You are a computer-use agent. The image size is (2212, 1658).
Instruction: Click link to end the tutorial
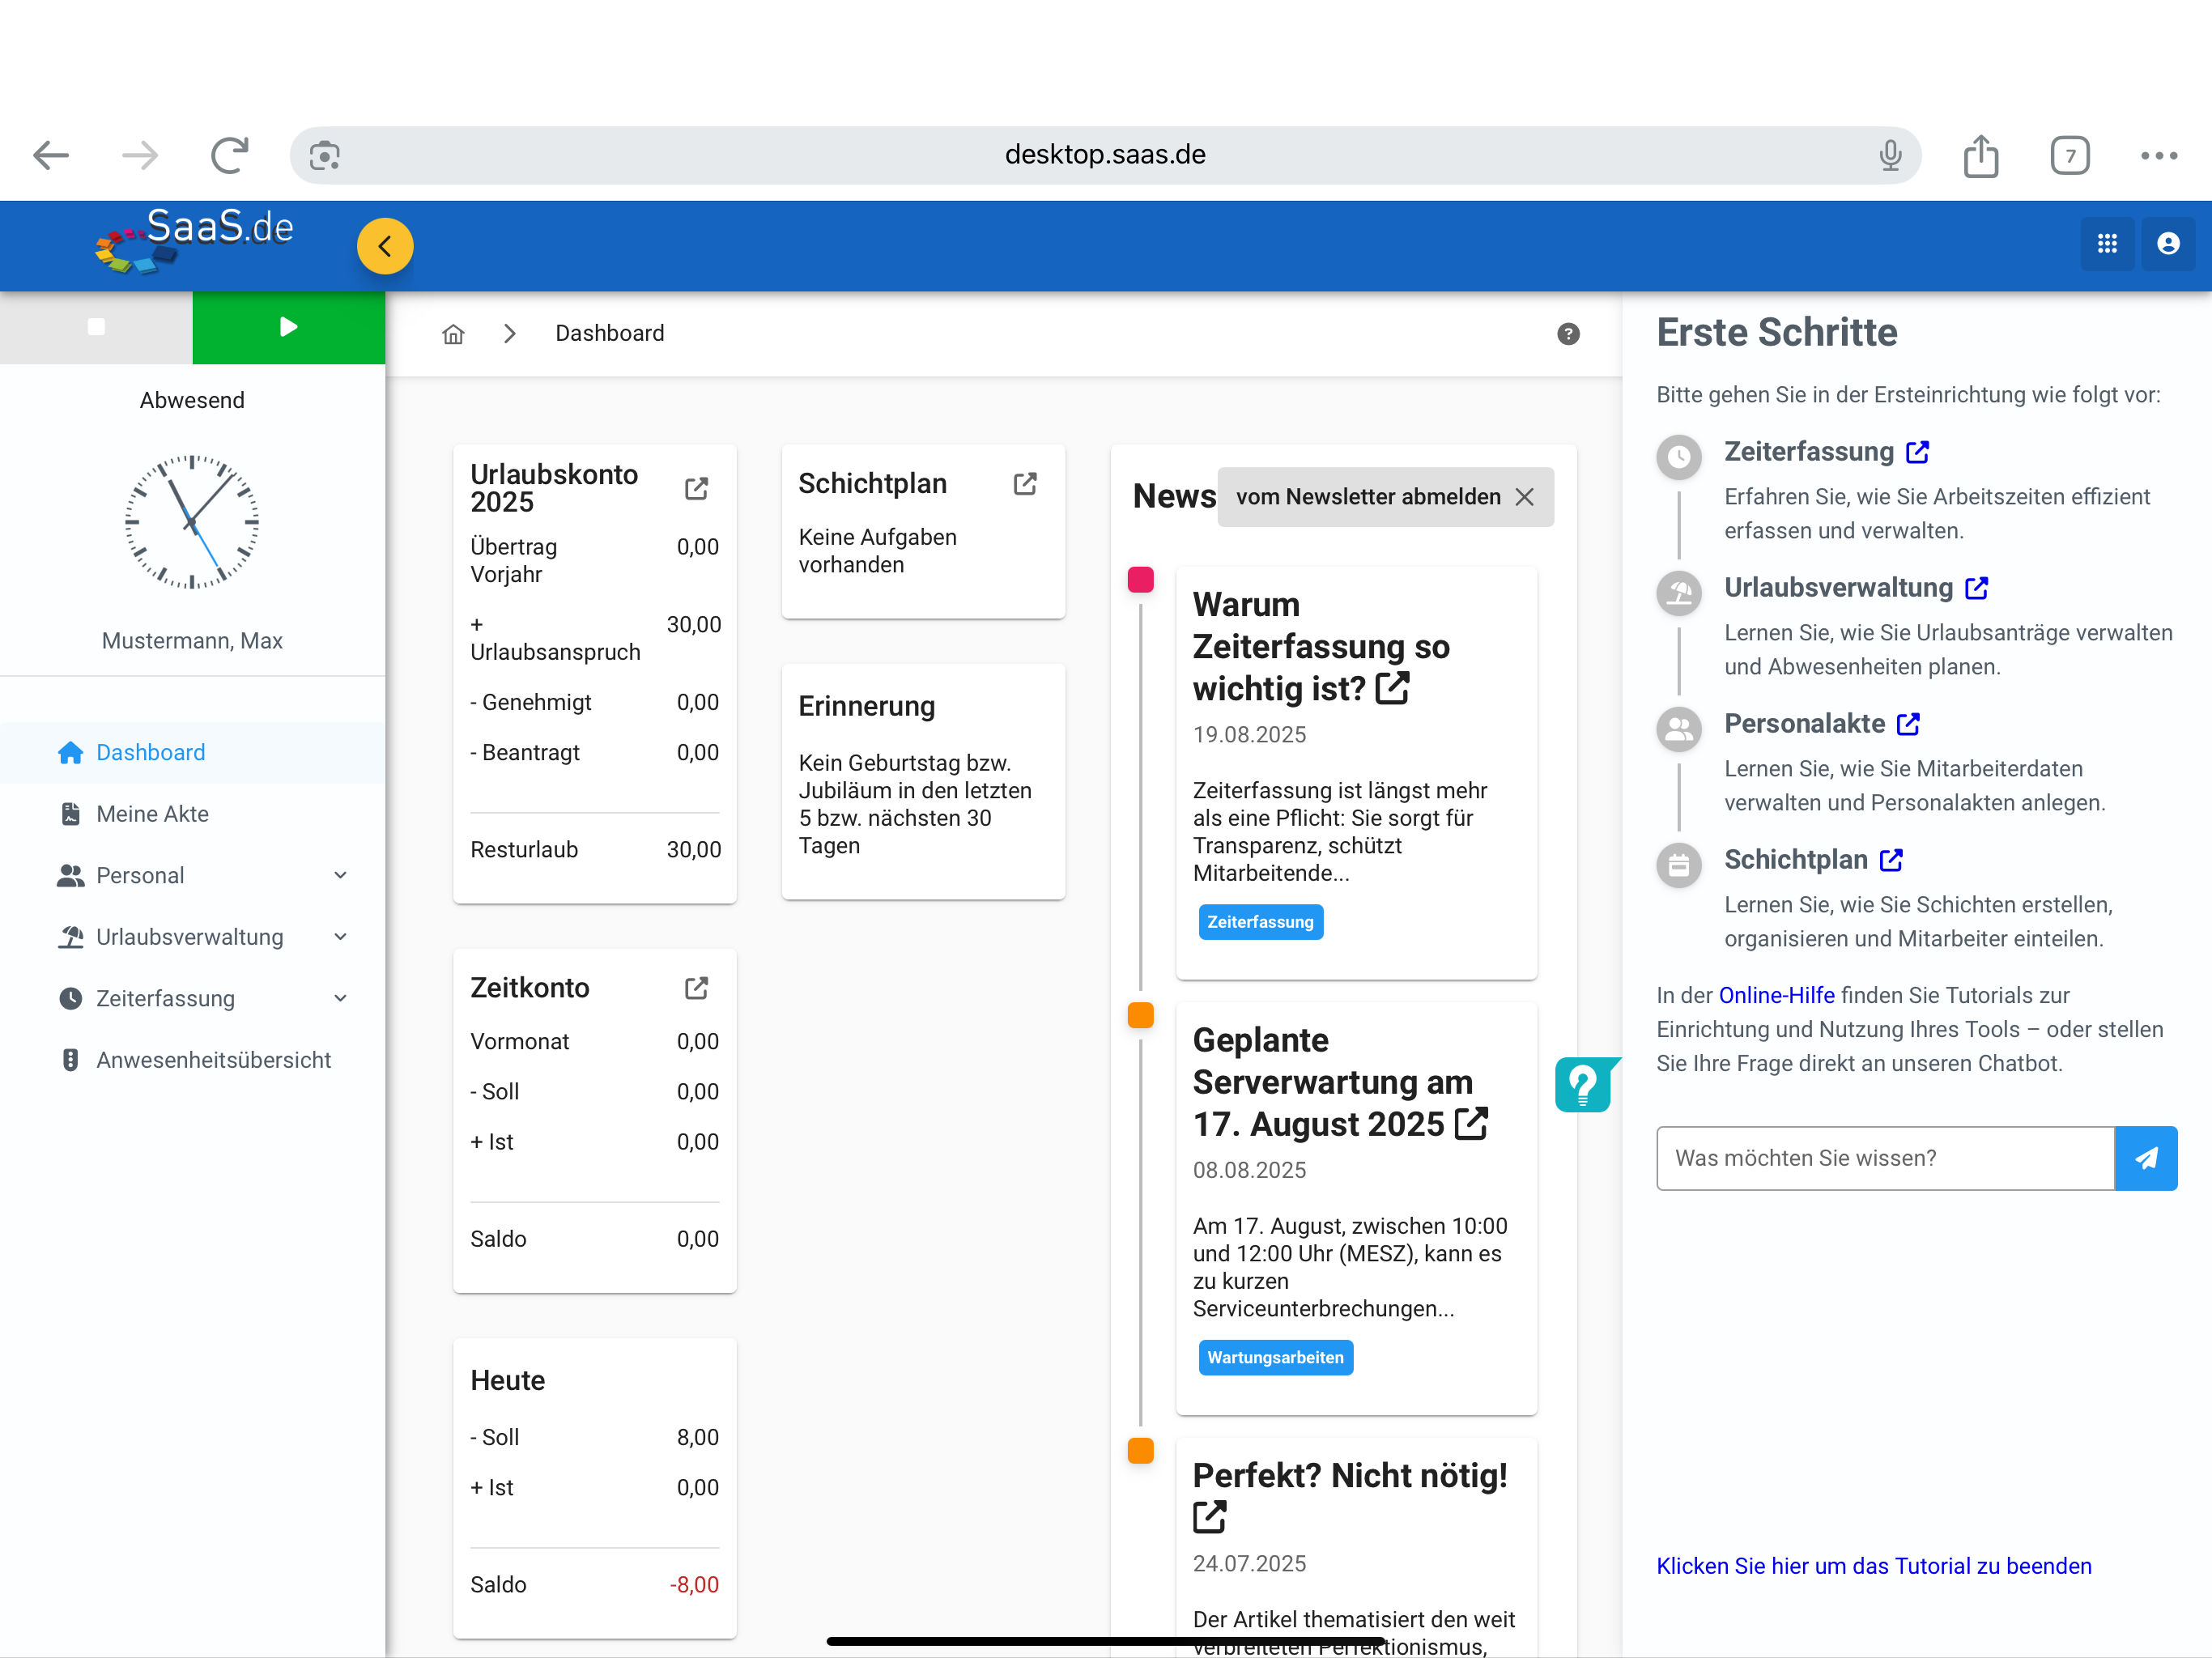tap(1873, 1566)
